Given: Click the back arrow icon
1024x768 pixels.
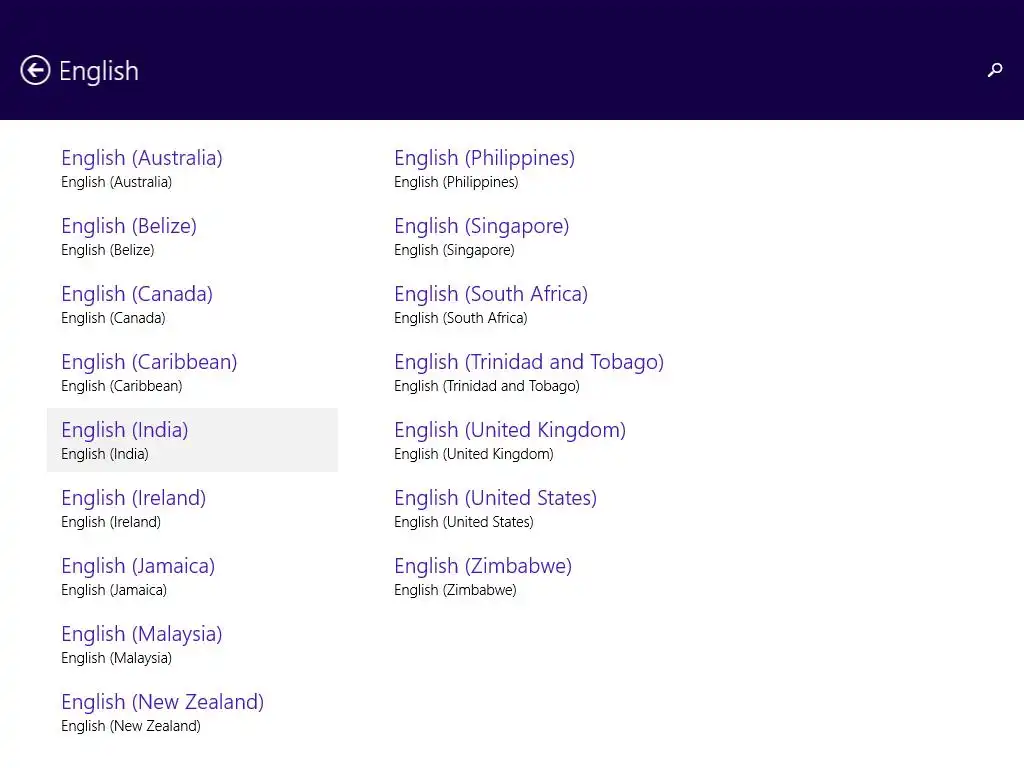Looking at the screenshot, I should pos(35,70).
